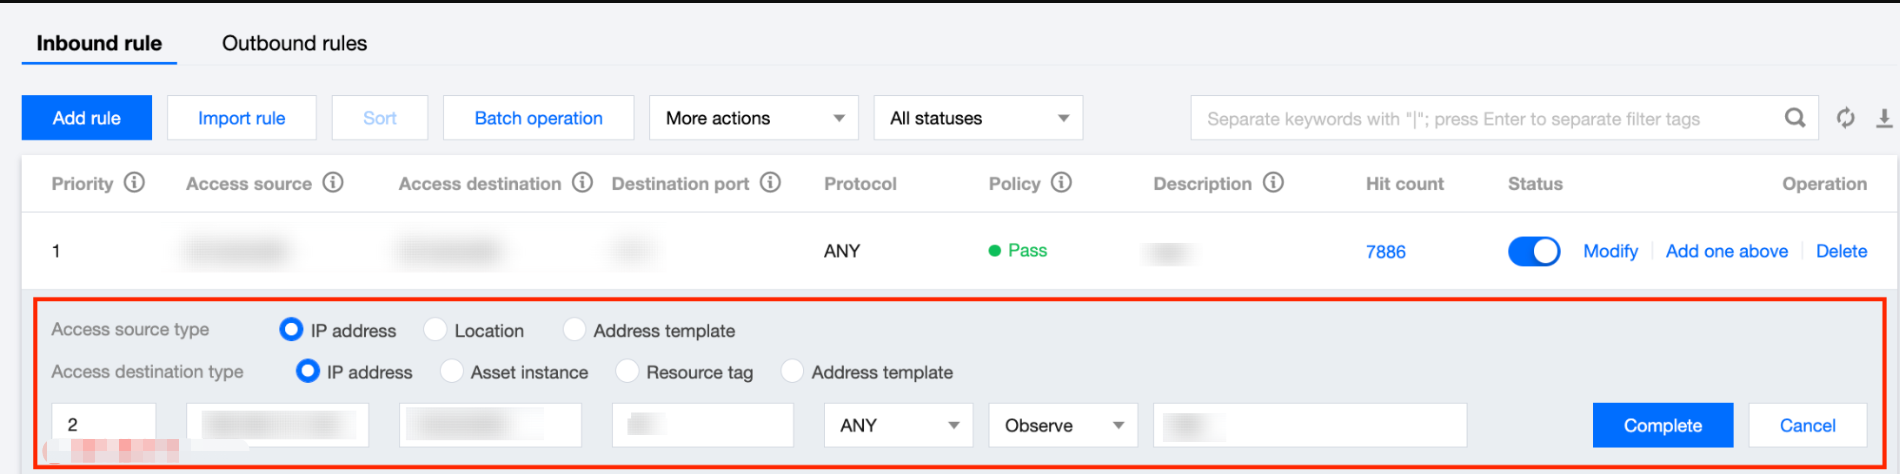
Task: Select Asset instance as destination type
Action: (452, 372)
